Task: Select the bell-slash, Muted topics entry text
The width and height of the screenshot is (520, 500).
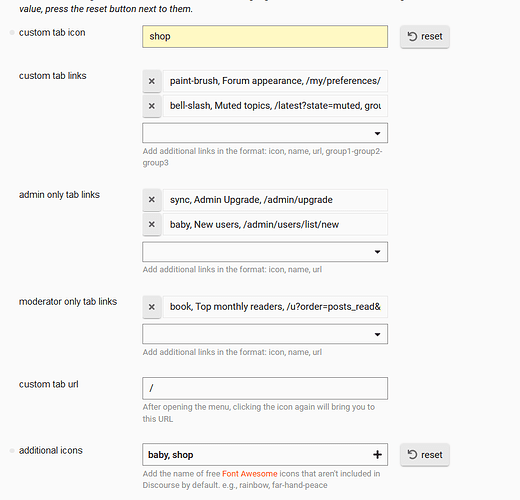Action: [275, 106]
